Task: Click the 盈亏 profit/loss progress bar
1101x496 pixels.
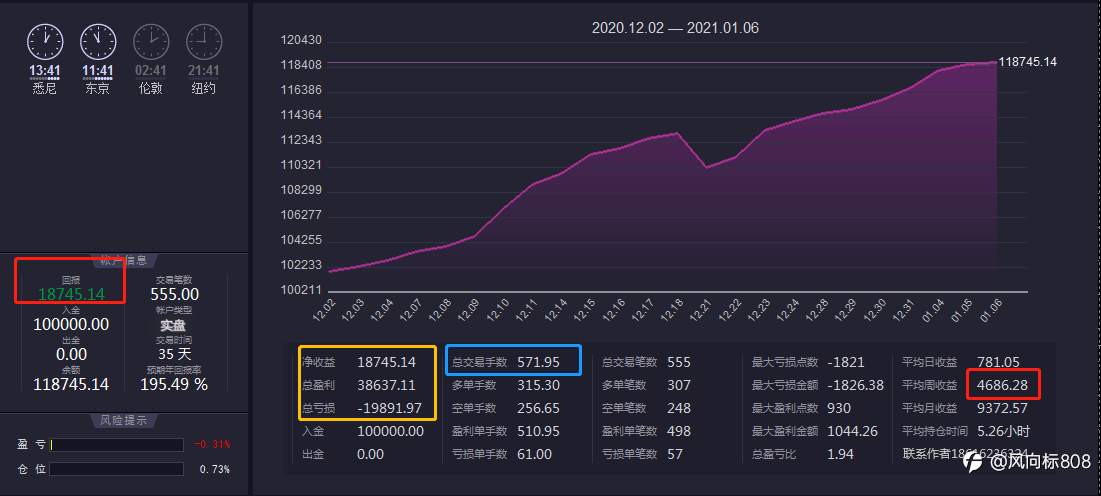Action: [x=117, y=445]
